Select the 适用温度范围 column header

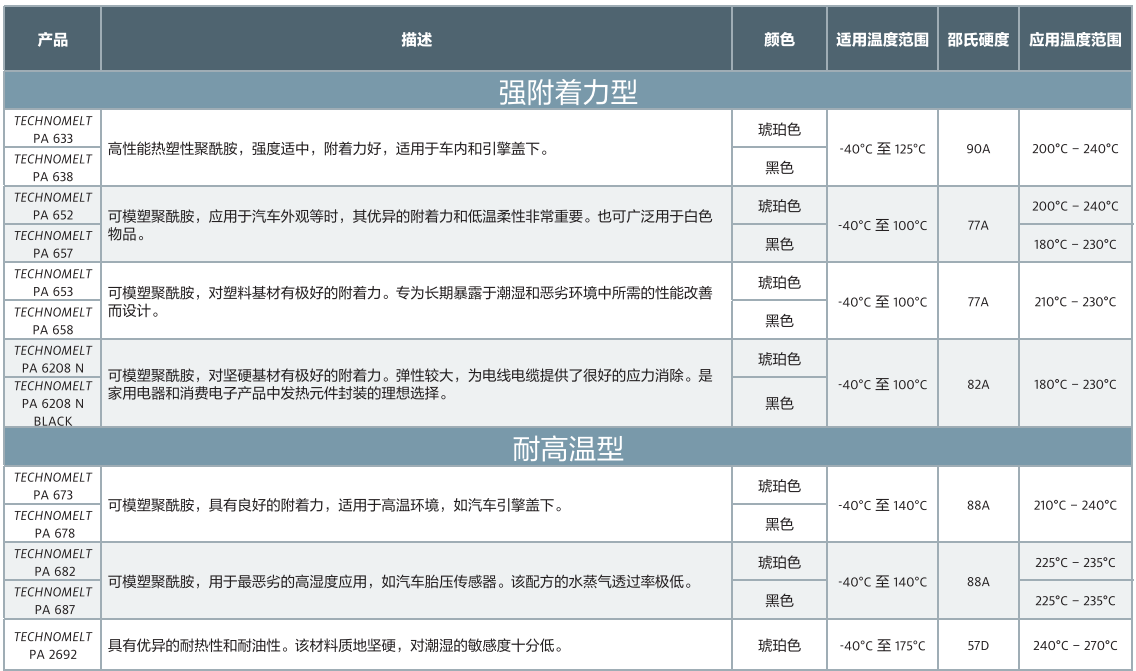(x=882, y=39)
